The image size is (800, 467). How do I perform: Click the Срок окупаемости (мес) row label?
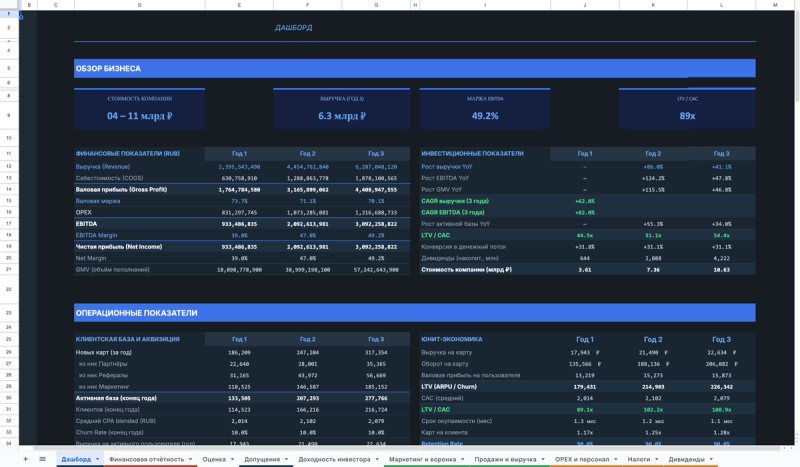pyautogui.click(x=456, y=421)
